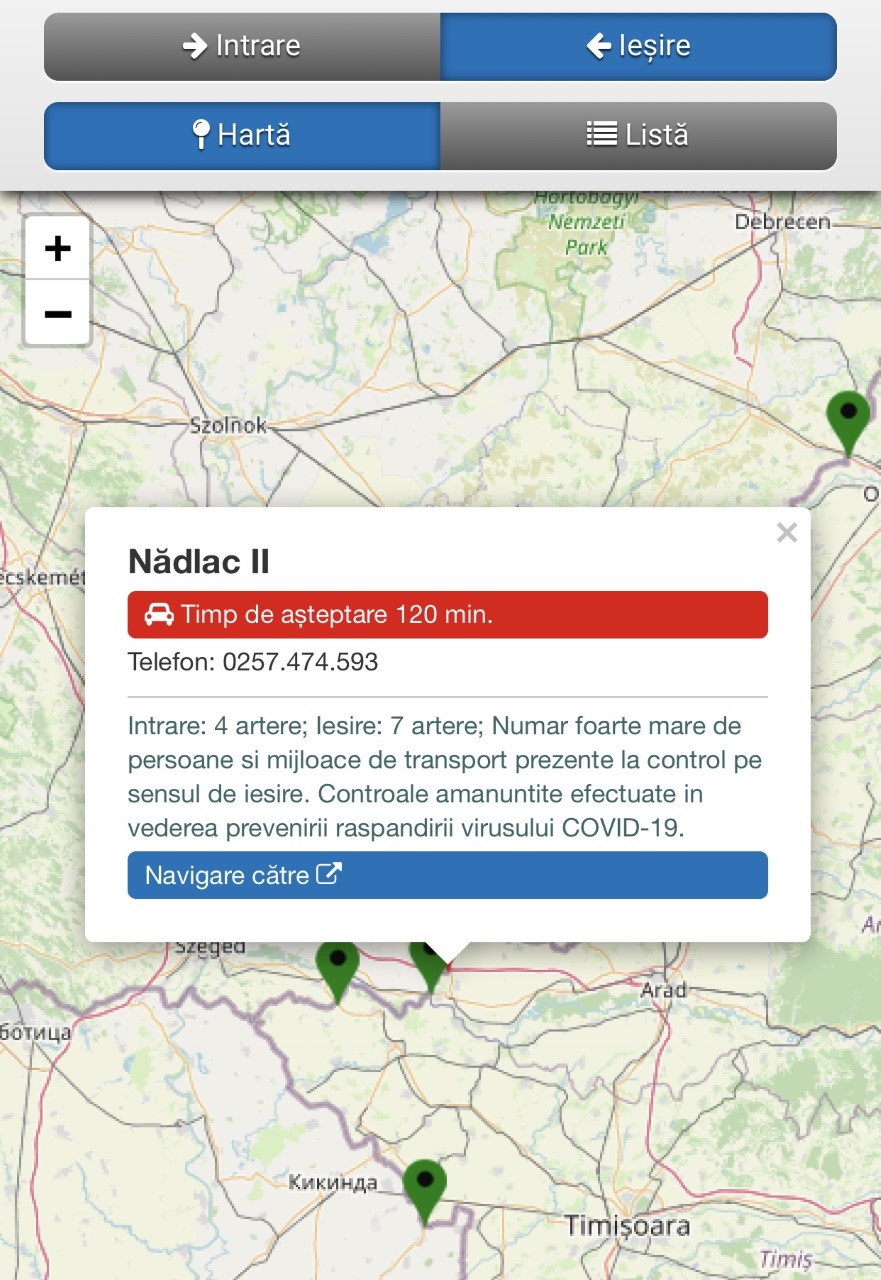Viewport: 881px width, 1280px height.
Task: Click the Szolnok city label on map
Action: (228, 425)
